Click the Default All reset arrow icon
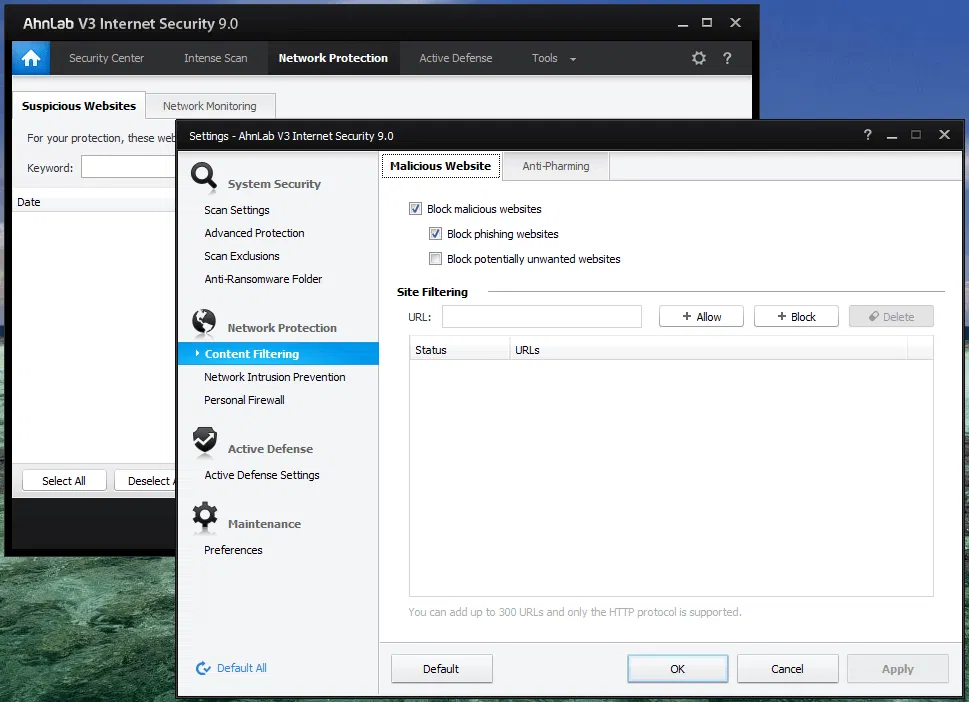The width and height of the screenshot is (969, 702). click(x=203, y=668)
